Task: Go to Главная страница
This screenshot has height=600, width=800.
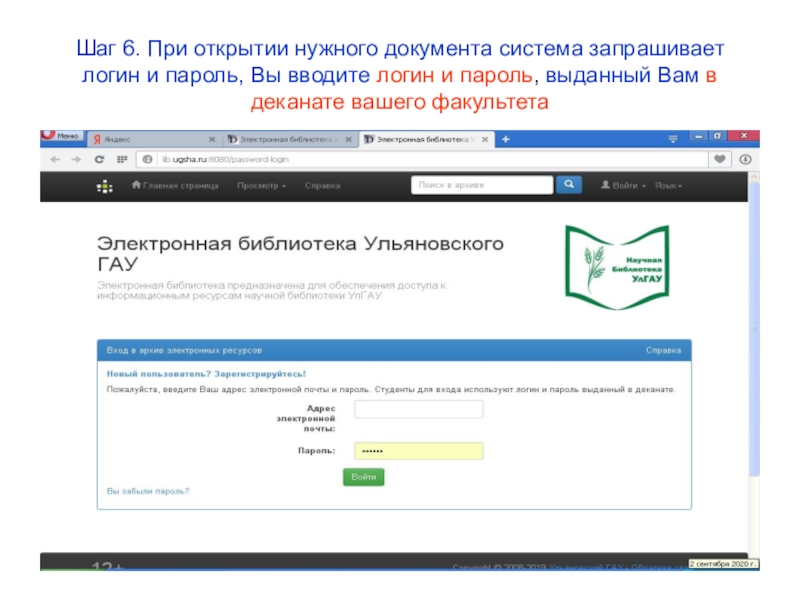Action: pos(175,186)
